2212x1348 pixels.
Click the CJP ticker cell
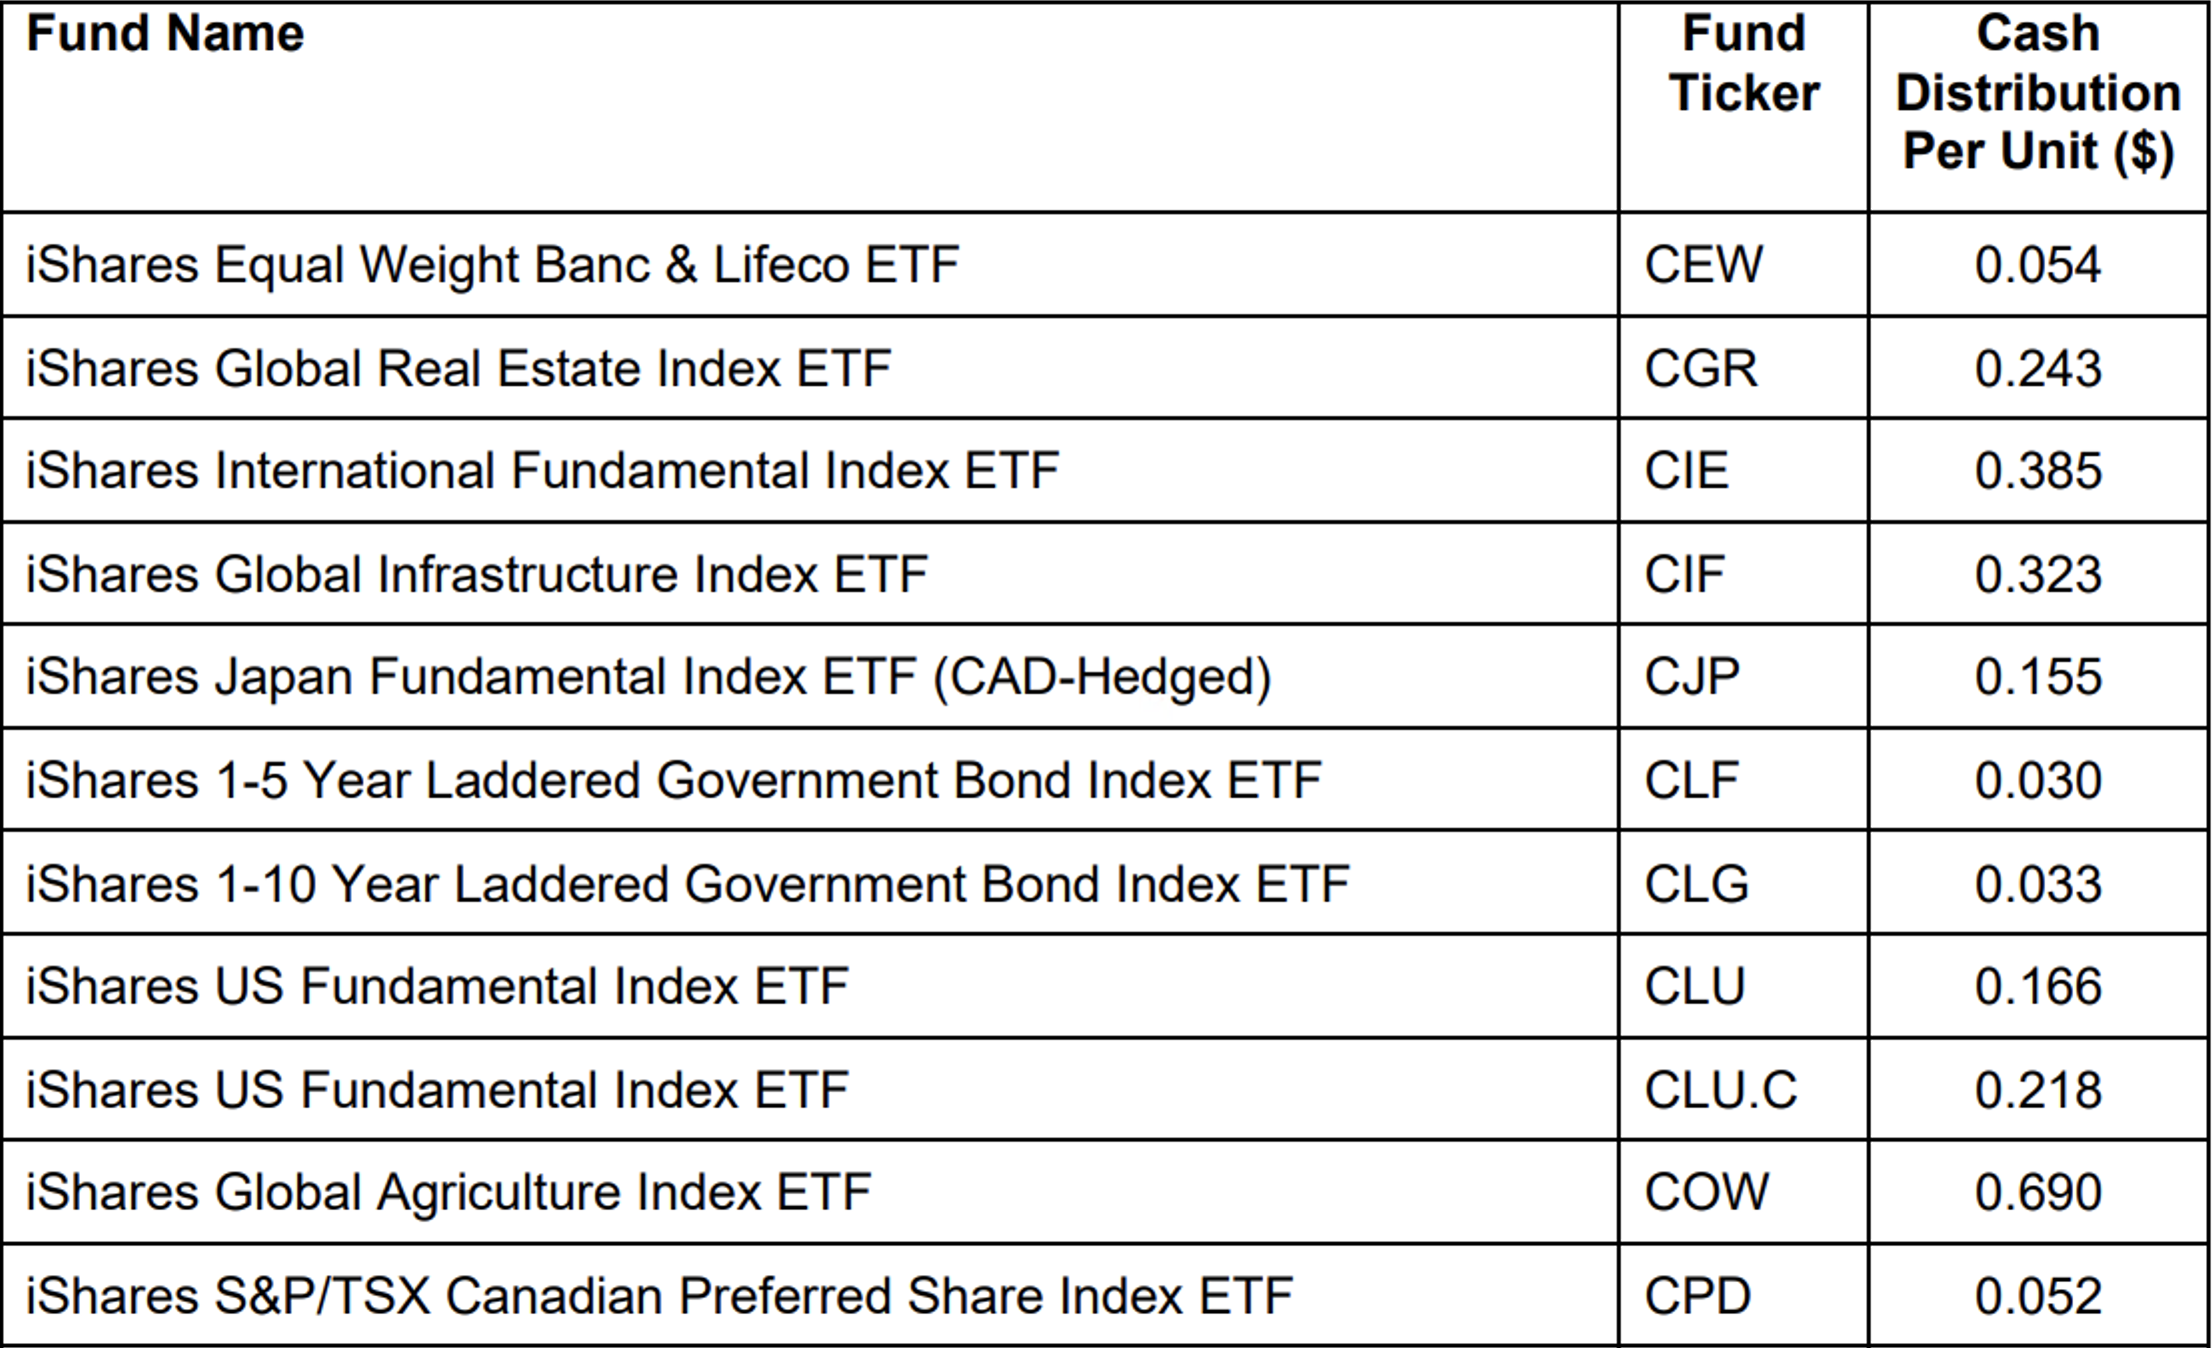pos(1692,677)
